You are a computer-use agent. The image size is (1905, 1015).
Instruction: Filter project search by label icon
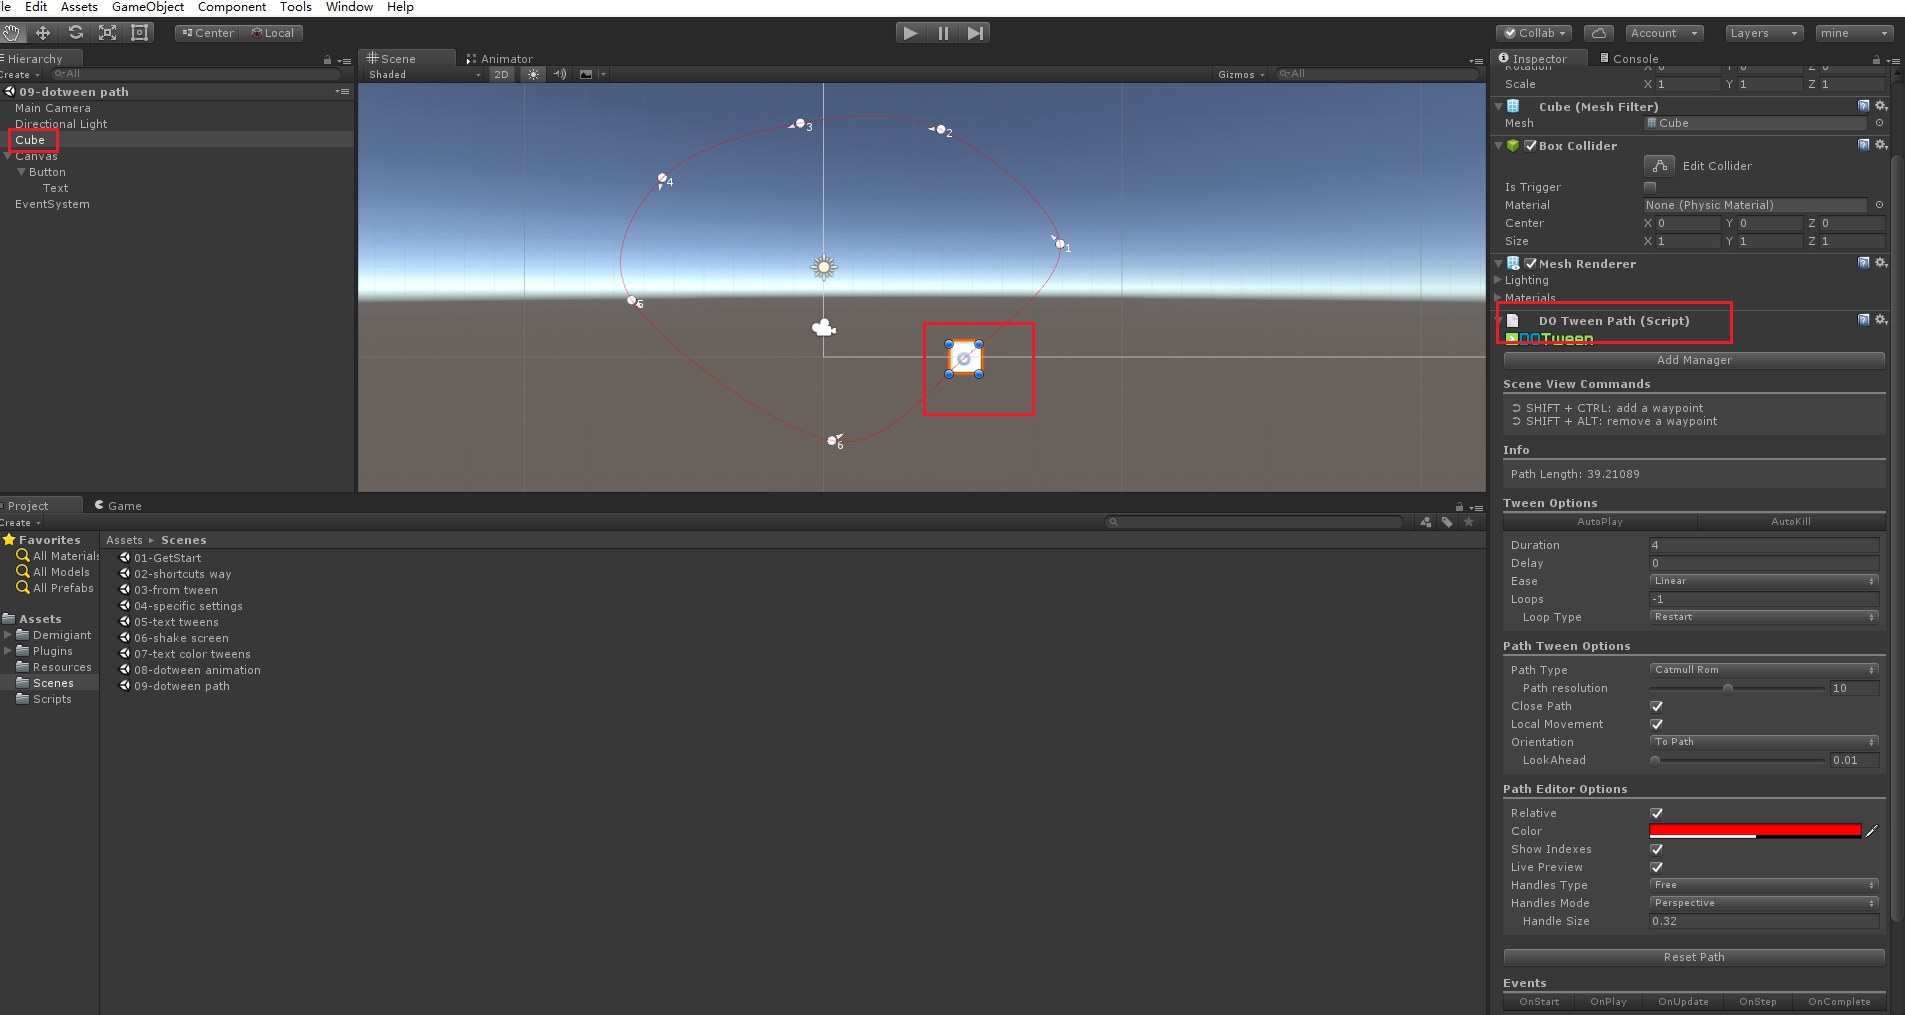(x=1447, y=522)
